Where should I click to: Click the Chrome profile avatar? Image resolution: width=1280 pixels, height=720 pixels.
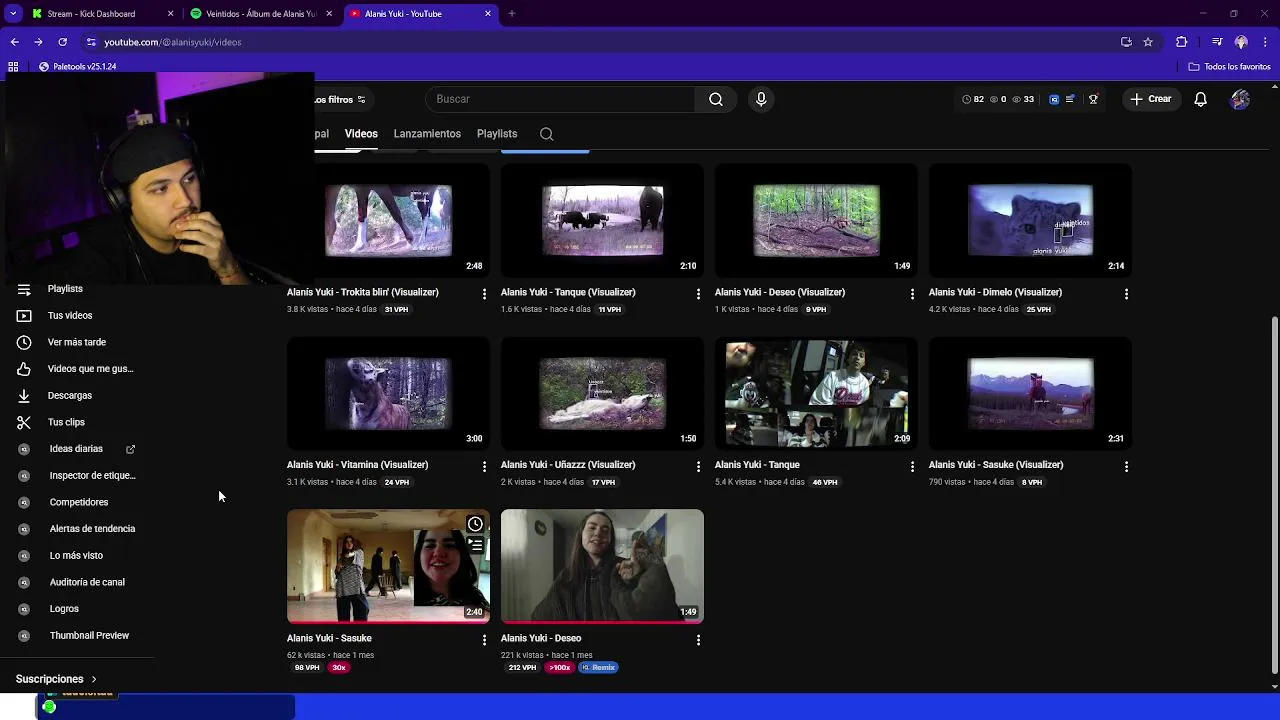[1241, 42]
